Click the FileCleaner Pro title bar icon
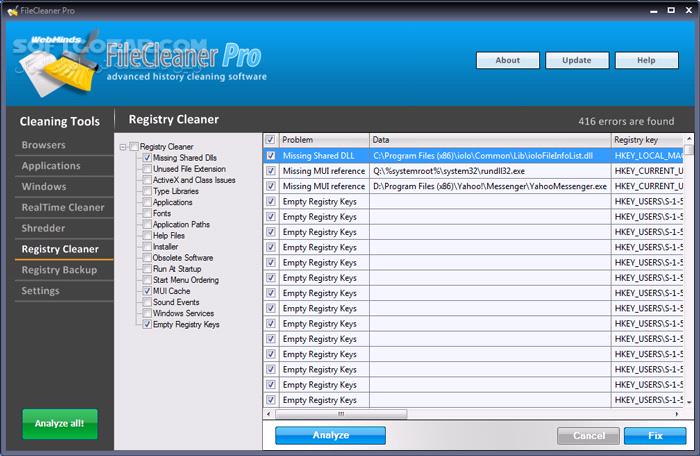 [x=12, y=10]
